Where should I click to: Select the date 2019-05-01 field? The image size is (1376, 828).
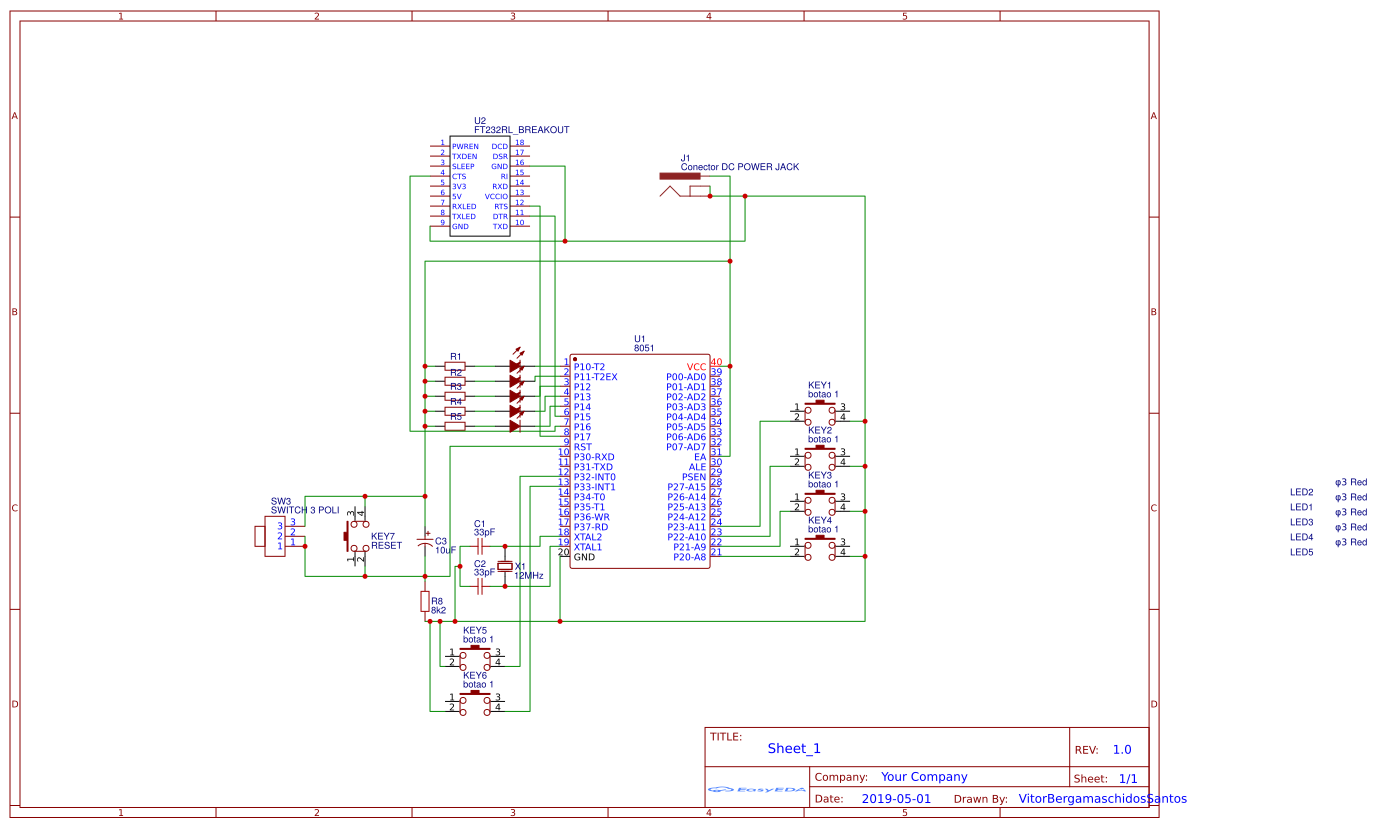point(895,799)
